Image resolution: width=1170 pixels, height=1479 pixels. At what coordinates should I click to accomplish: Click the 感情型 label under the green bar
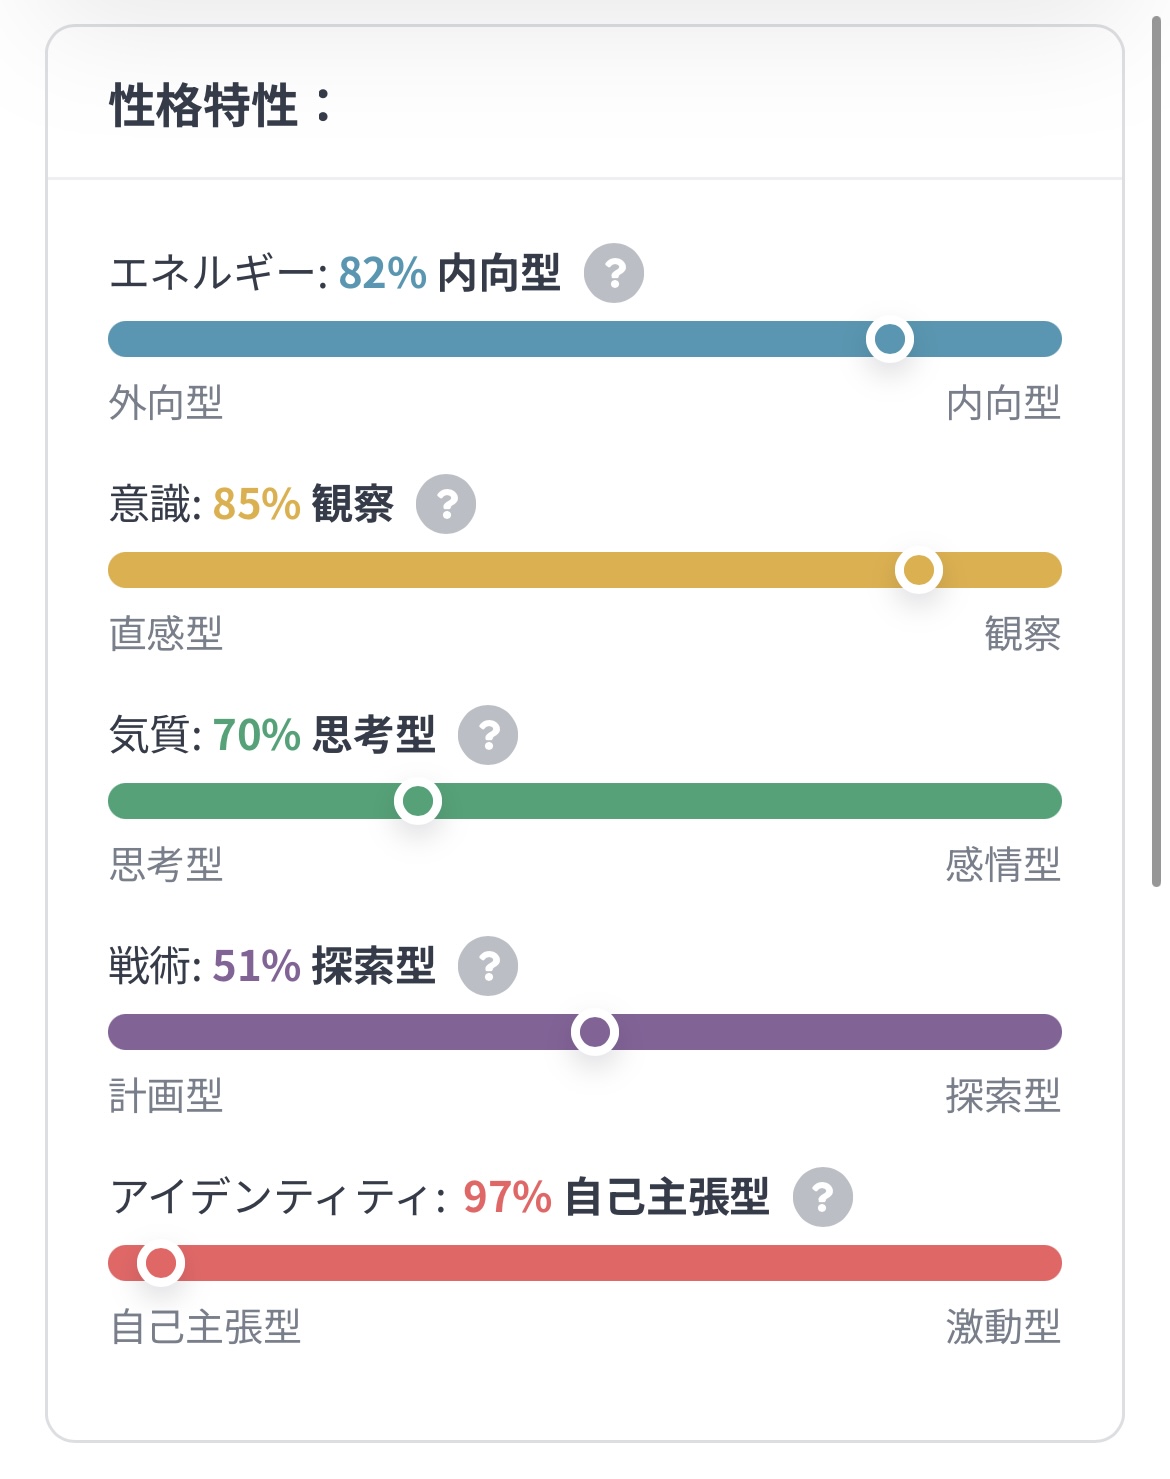(x=1003, y=865)
